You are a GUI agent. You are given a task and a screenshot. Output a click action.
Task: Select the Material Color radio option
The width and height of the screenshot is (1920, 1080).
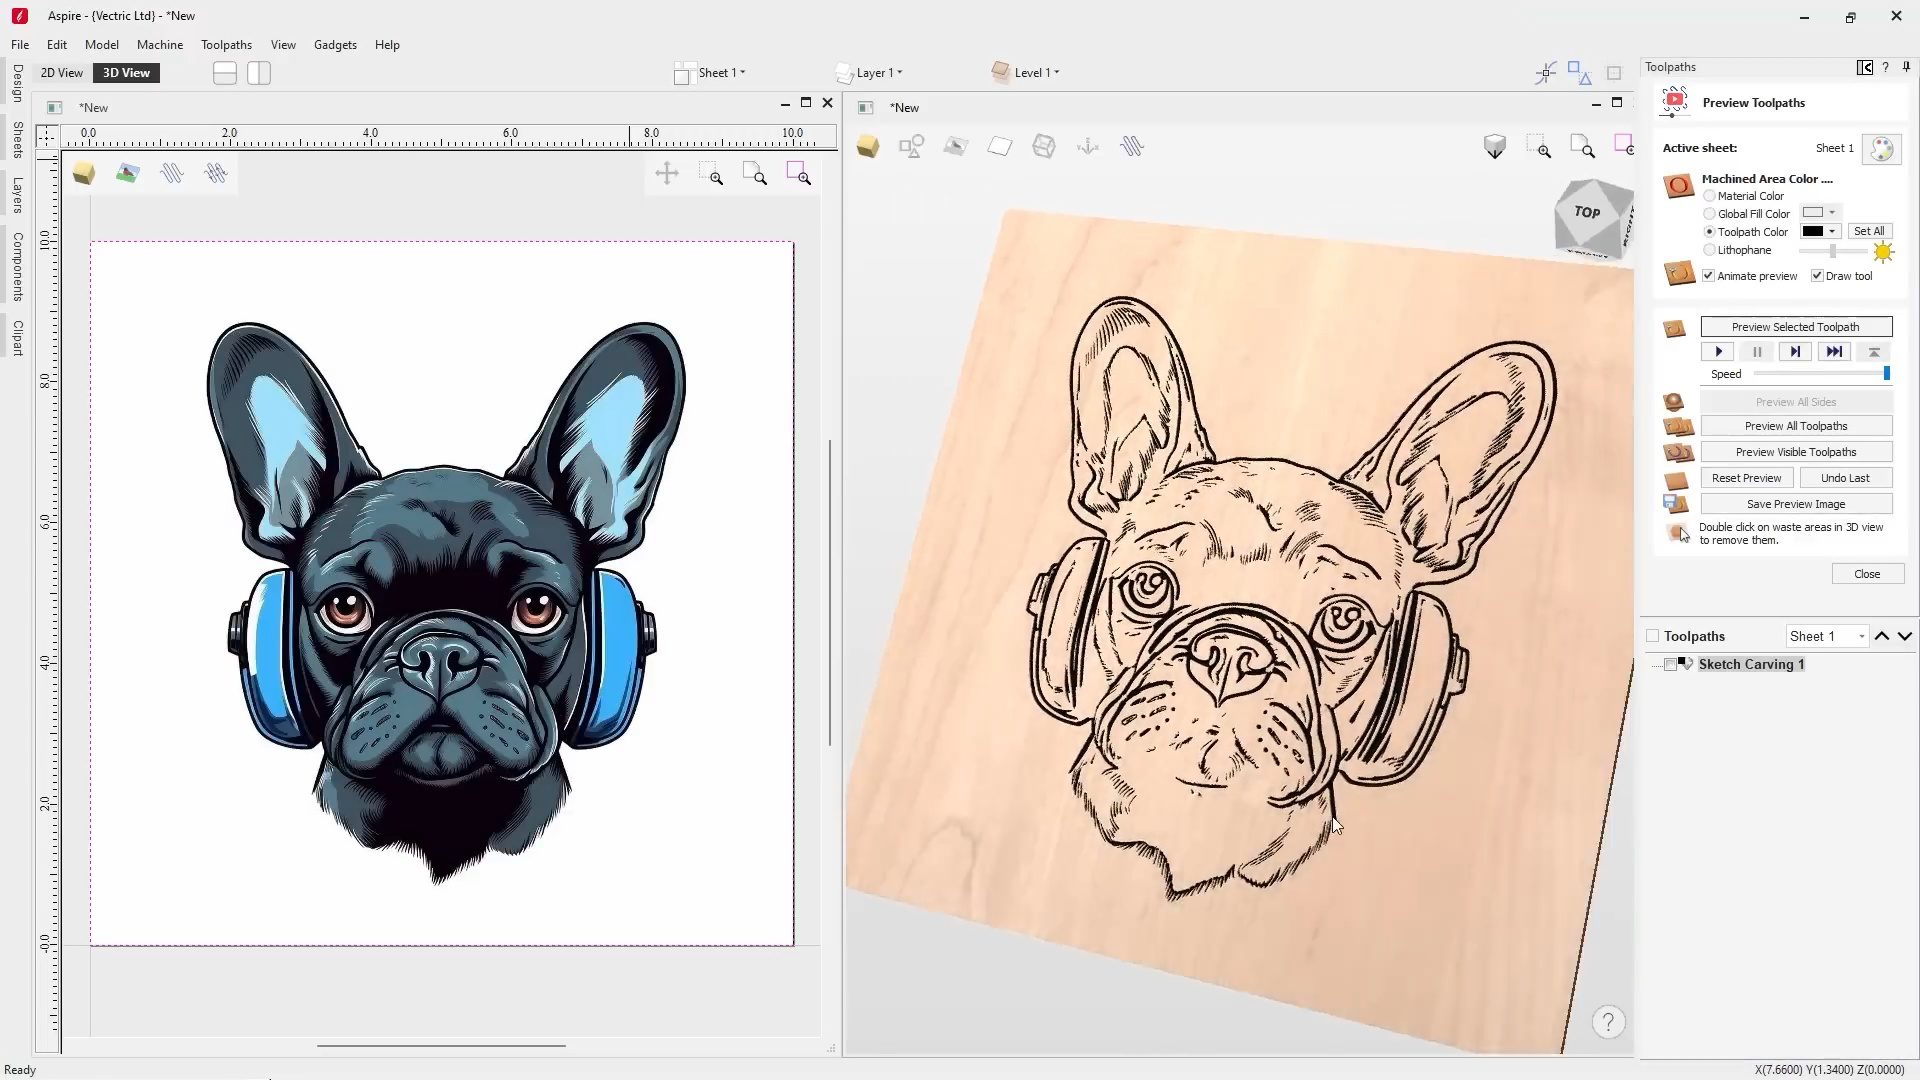[1709, 196]
